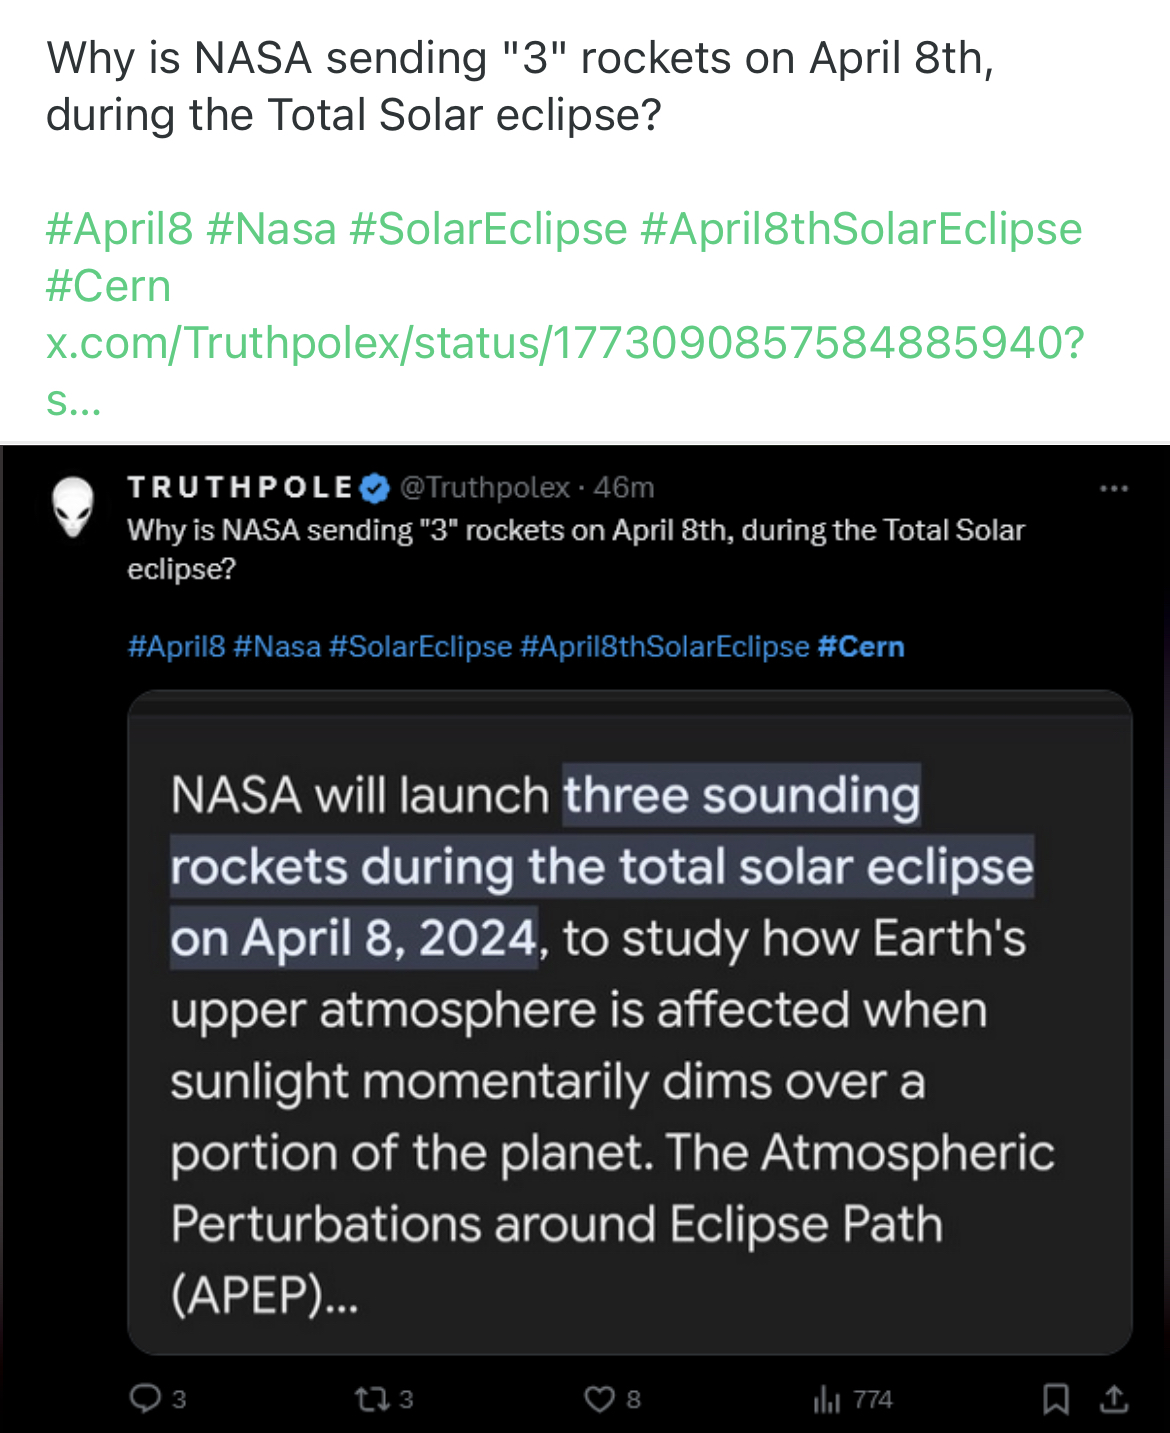Open the #Cern hashtag in the tweet

click(863, 646)
